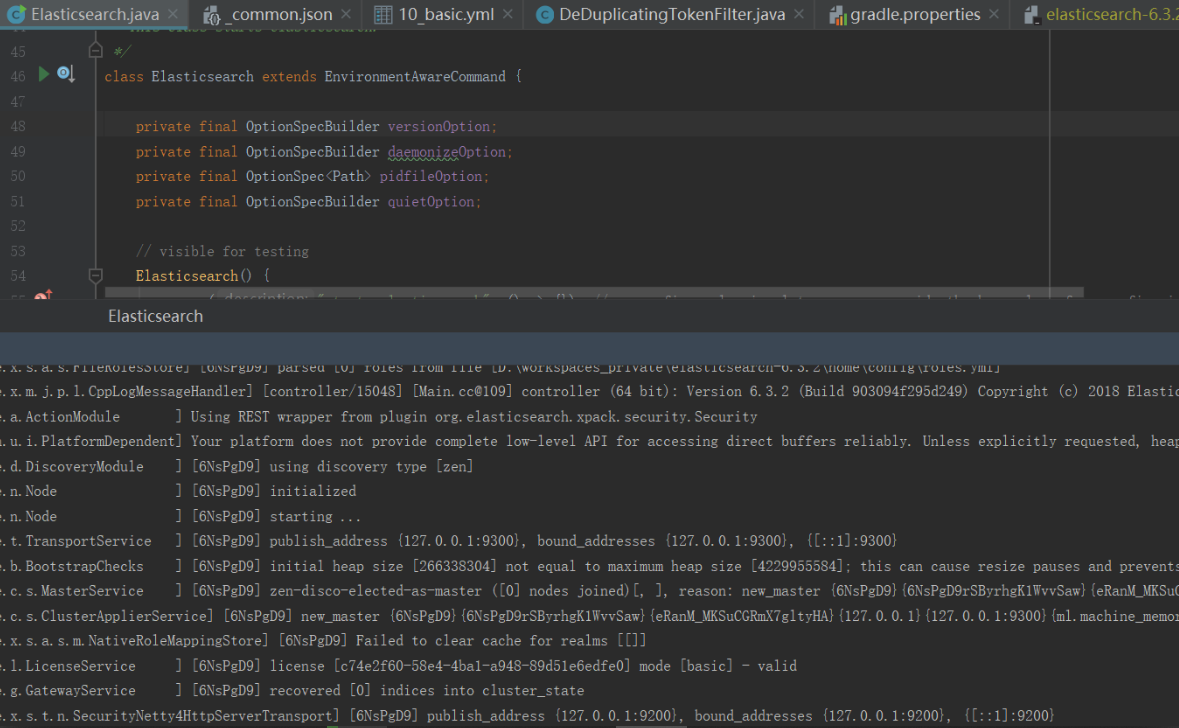Click the Elasticsearch() constructor name
Image resolution: width=1179 pixels, height=728 pixels.
pos(187,276)
